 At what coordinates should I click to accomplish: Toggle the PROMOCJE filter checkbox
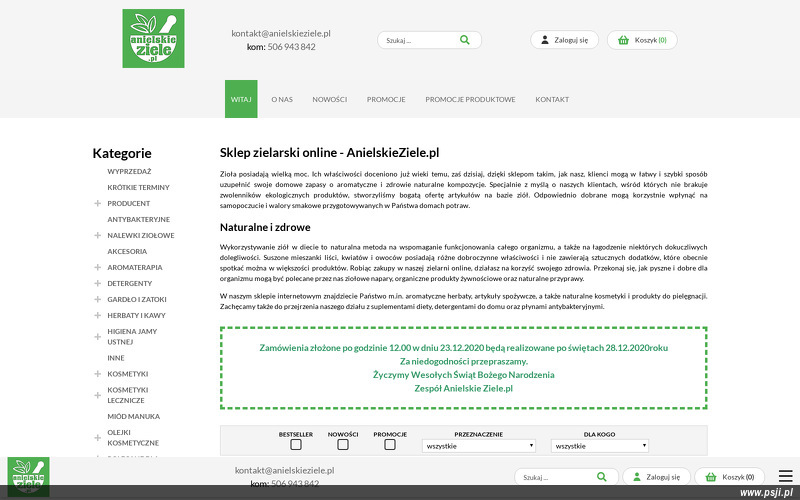click(x=390, y=444)
